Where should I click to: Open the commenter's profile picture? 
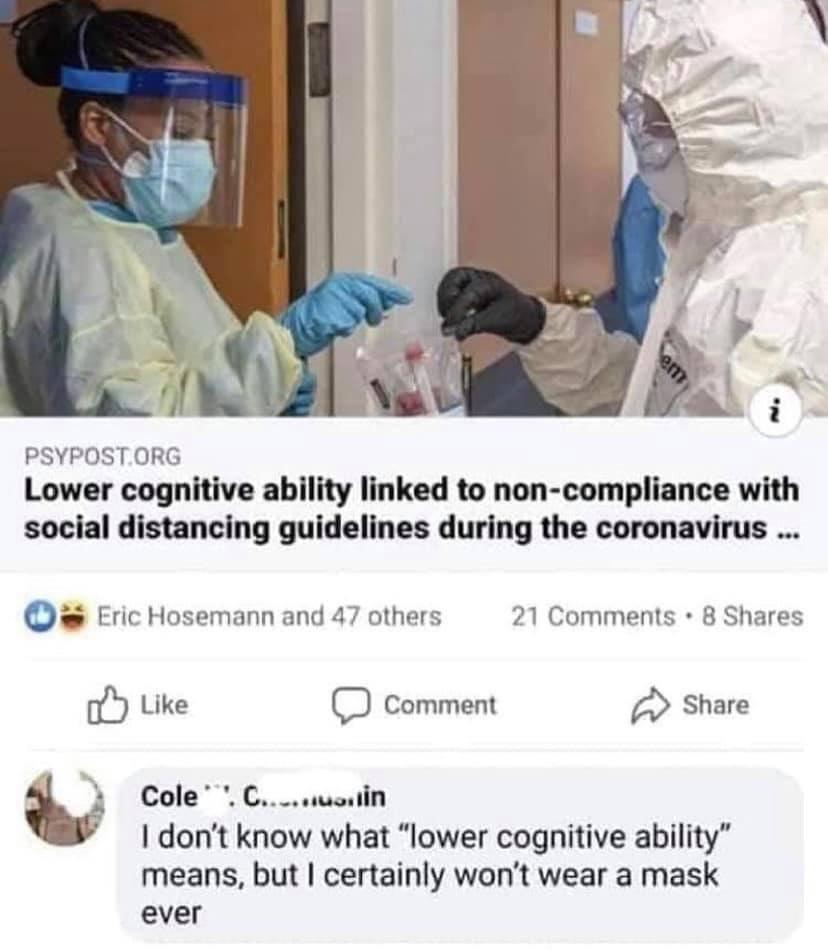point(64,808)
